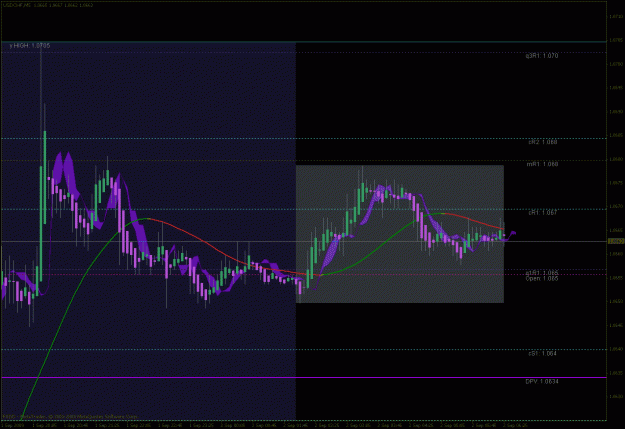Click the 1 Sep 2009 date label on time axis
The width and height of the screenshot is (625, 429).
pos(12,425)
